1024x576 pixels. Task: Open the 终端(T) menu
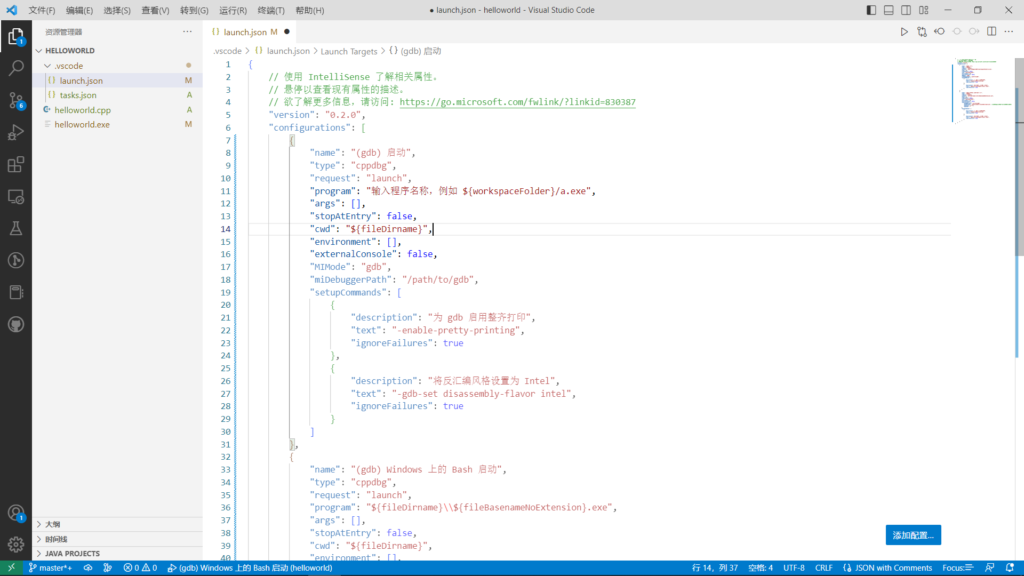271,10
